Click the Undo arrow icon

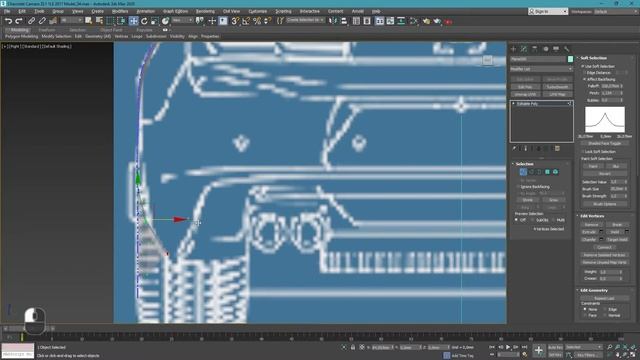[8, 21]
